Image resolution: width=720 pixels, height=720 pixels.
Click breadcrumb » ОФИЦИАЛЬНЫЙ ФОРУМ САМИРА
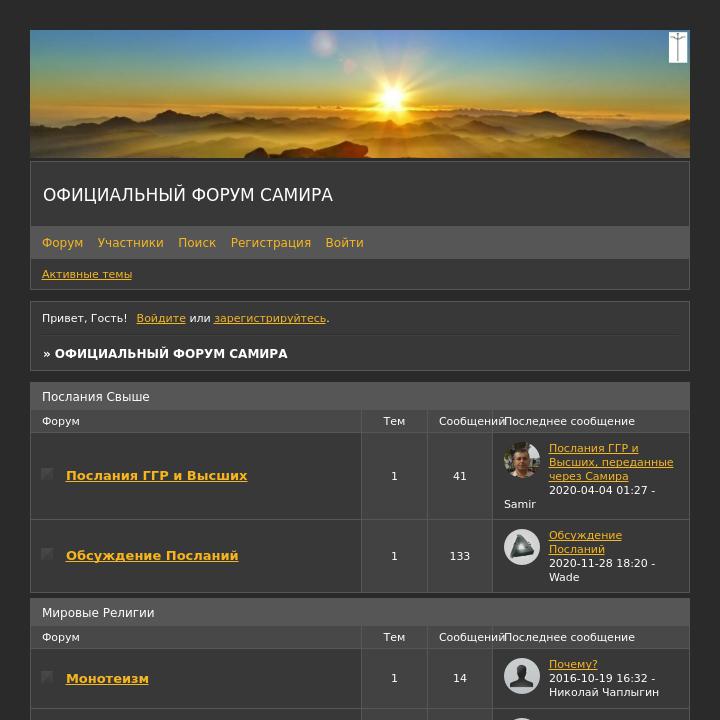(x=165, y=354)
